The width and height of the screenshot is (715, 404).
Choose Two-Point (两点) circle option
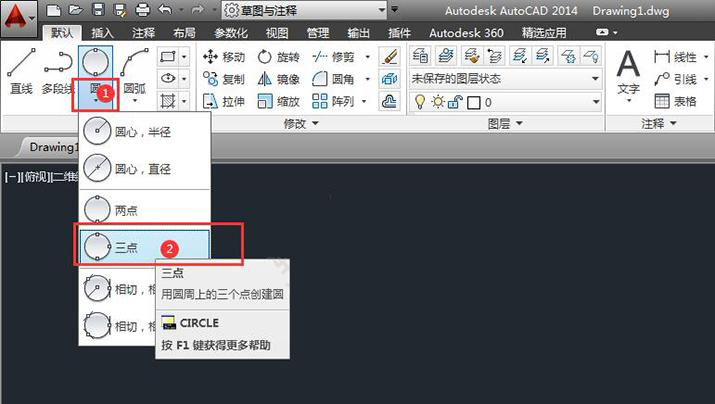(x=145, y=210)
